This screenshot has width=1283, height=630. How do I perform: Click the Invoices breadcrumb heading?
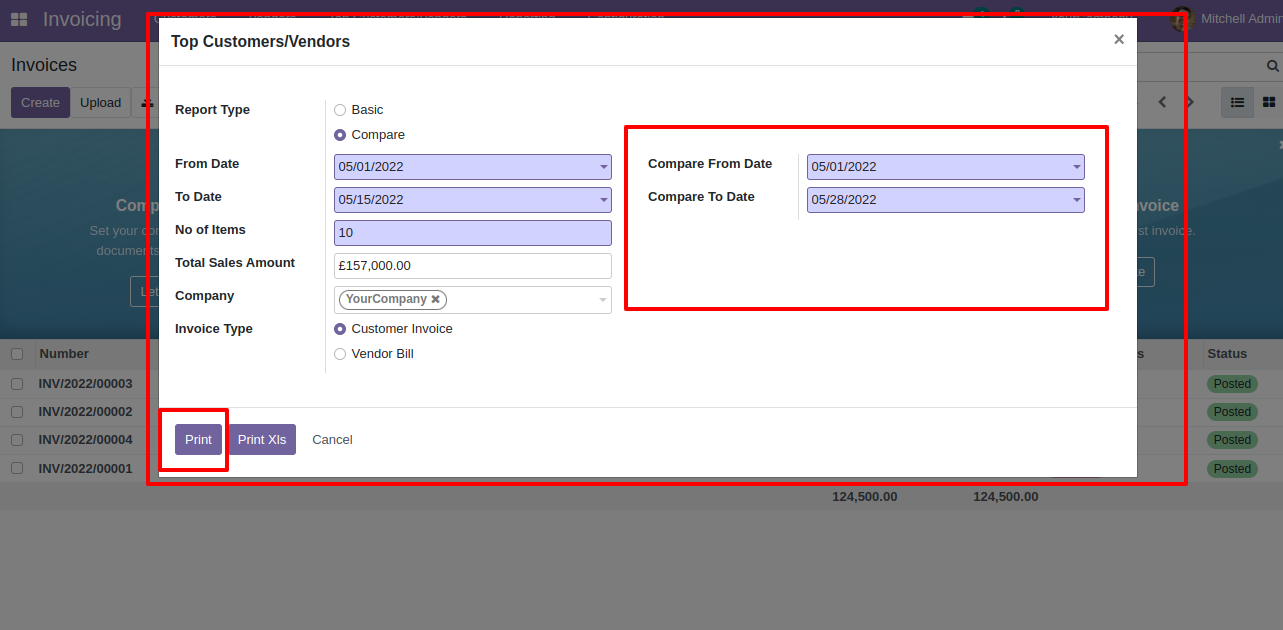pos(44,65)
